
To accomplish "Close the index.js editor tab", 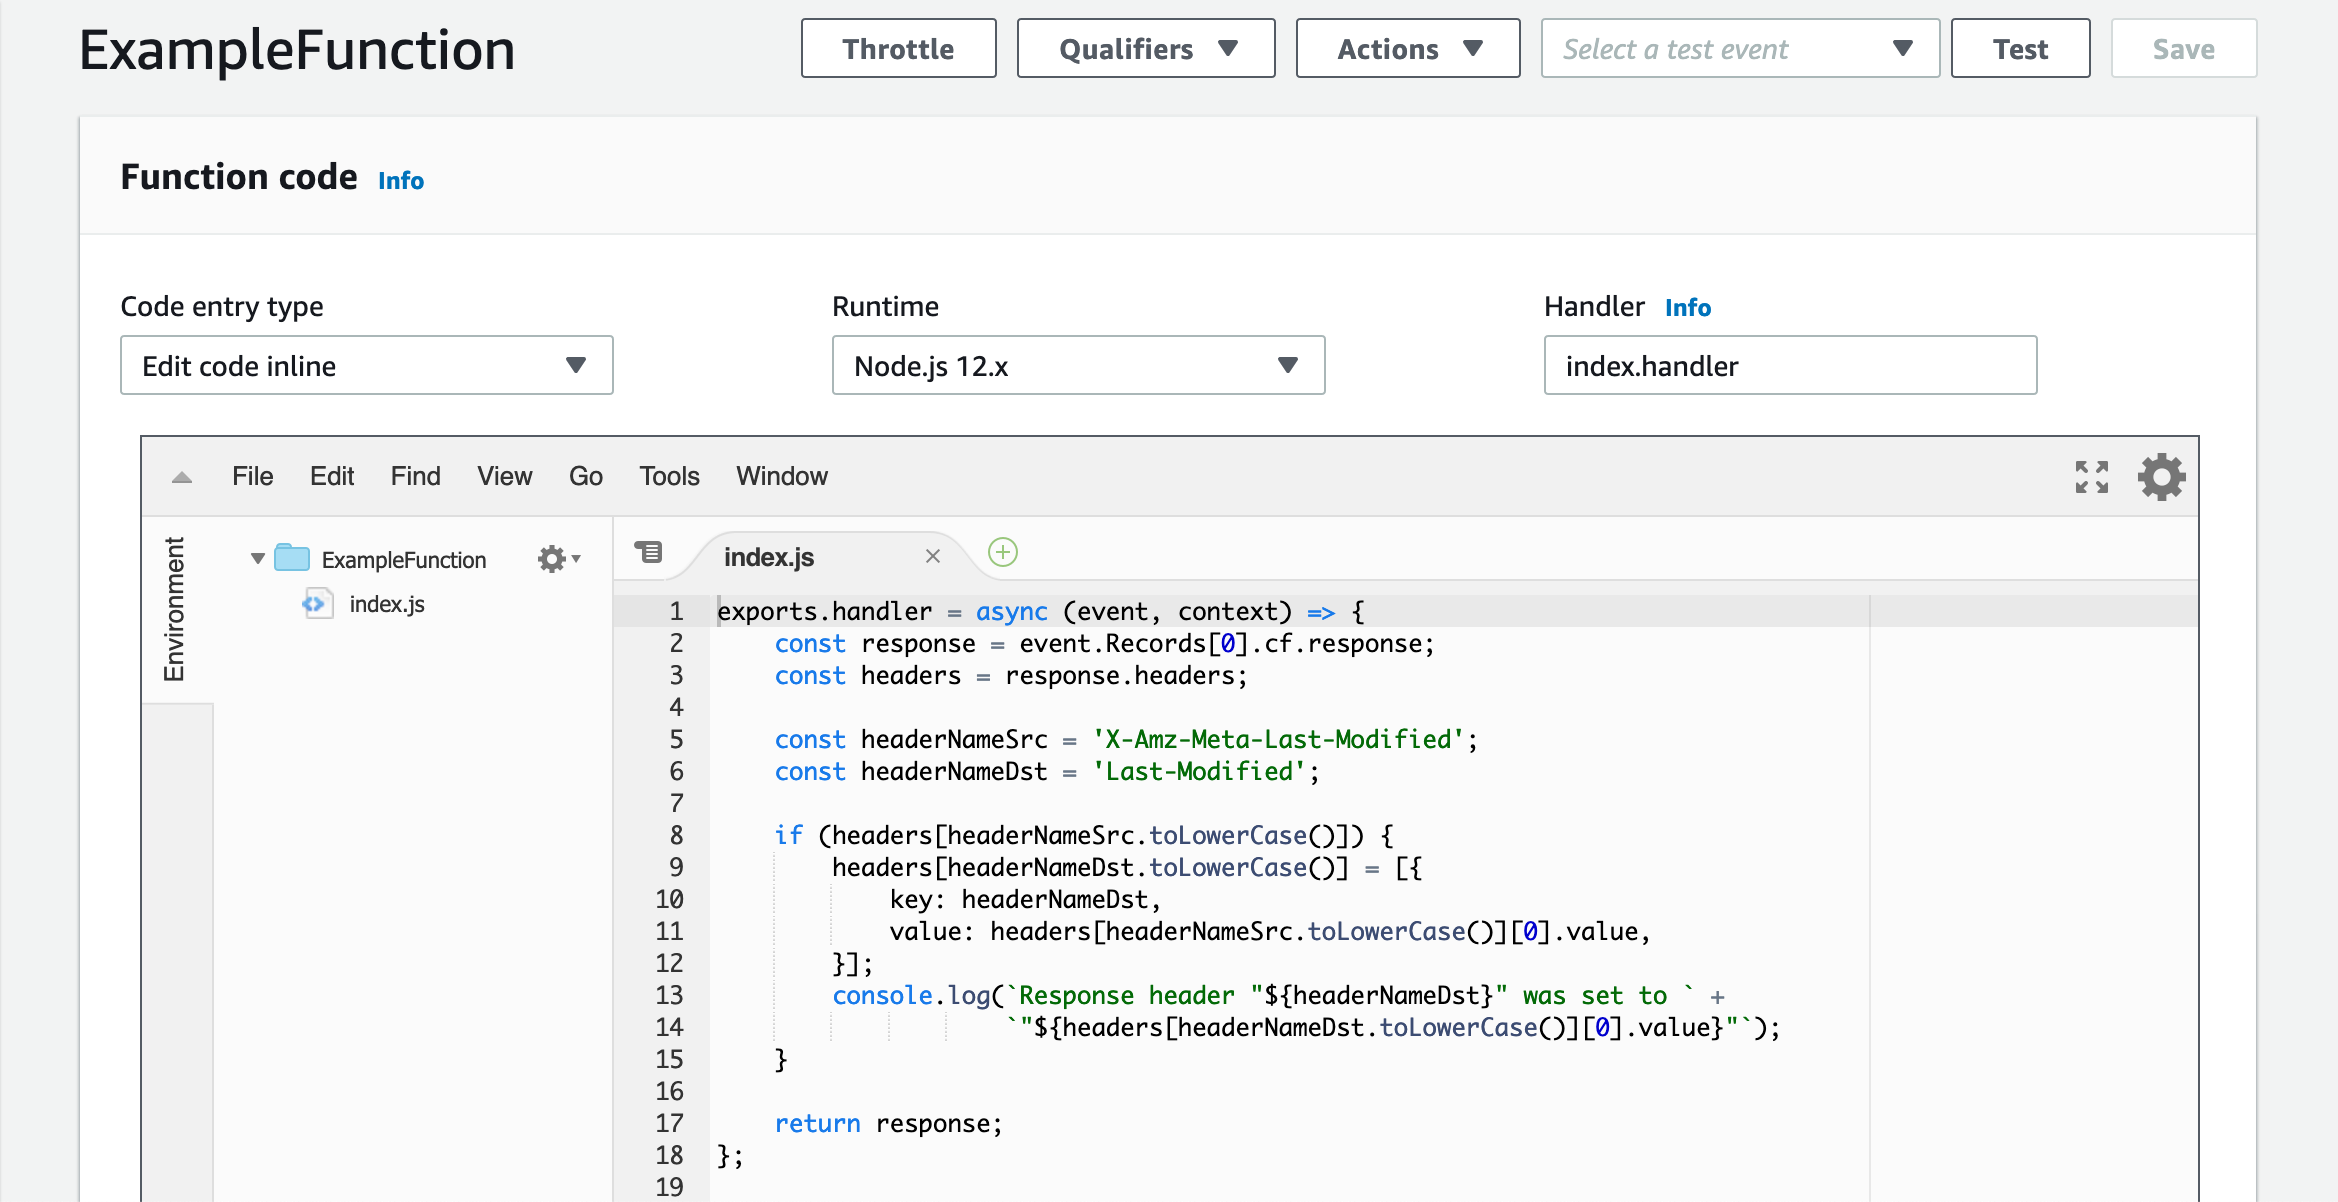I will coord(933,556).
